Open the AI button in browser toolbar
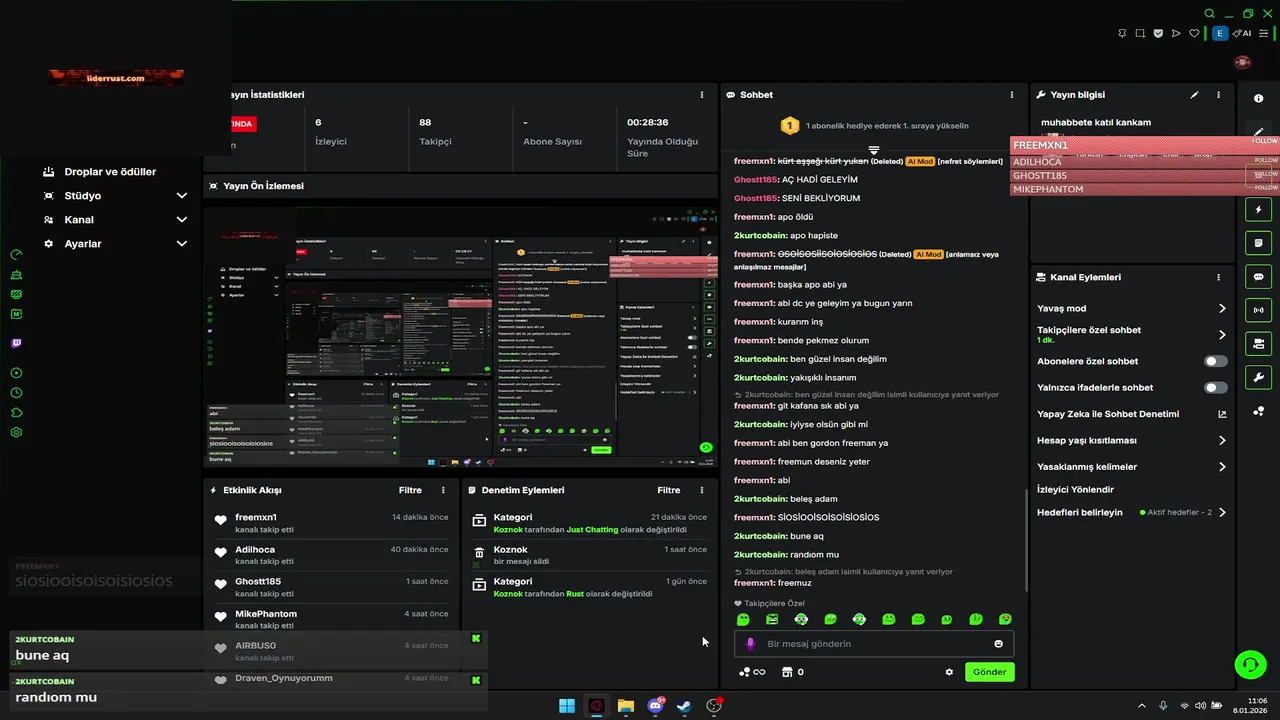This screenshot has height=720, width=1280. click(1243, 33)
